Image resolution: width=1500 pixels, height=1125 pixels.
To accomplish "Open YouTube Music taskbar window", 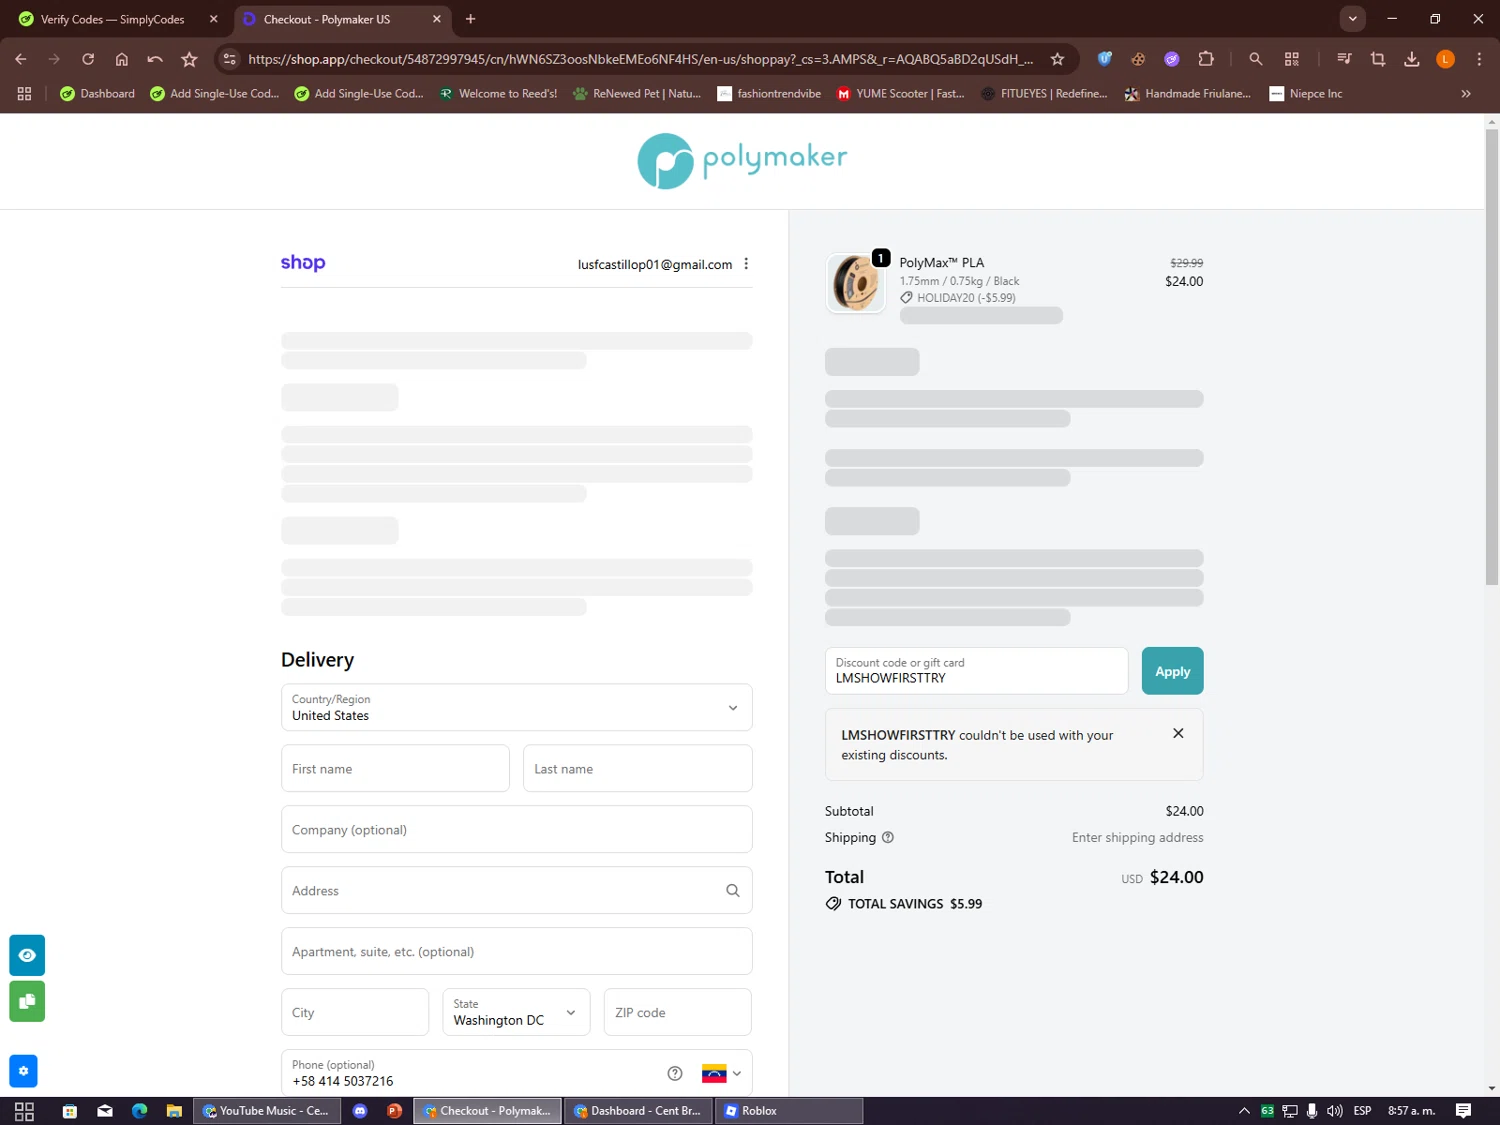I will click(266, 1111).
